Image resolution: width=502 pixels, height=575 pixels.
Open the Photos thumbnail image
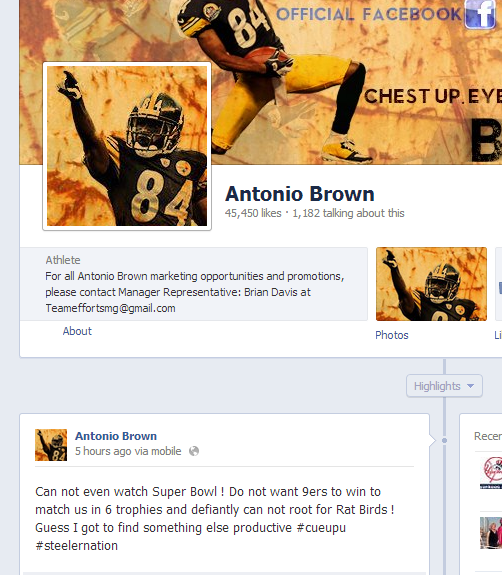point(431,284)
